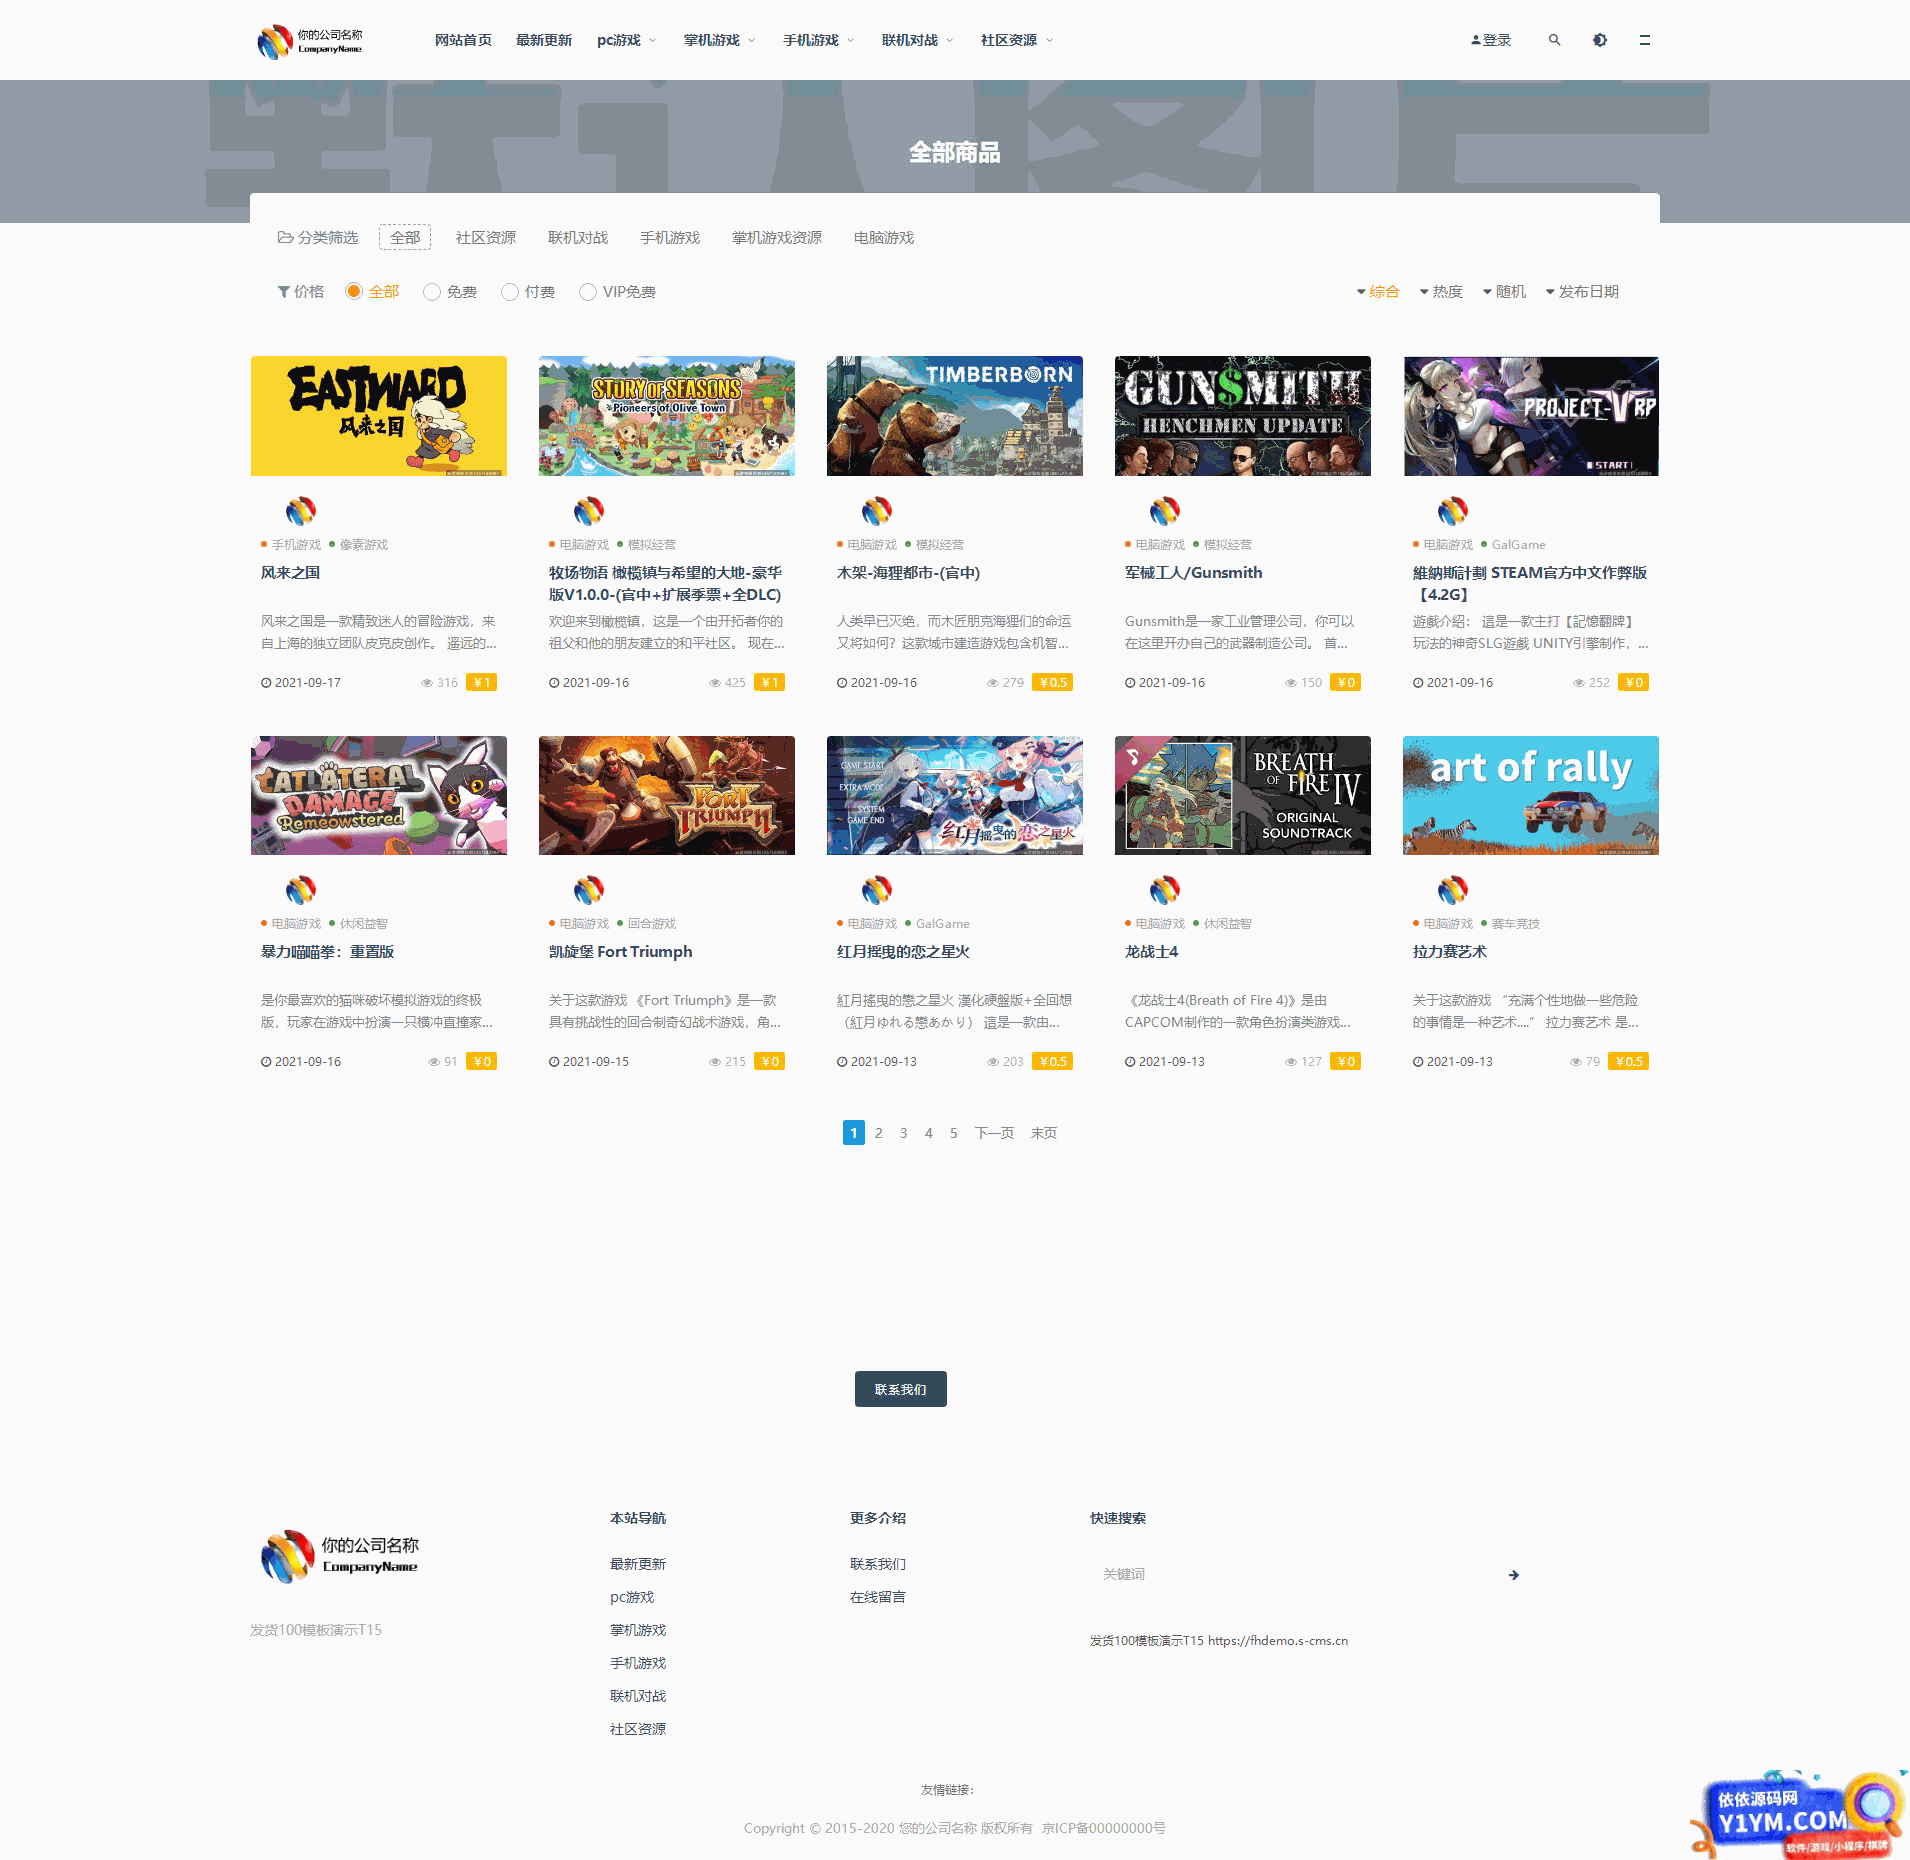
Task: Click the 模拟经营 tag on 军械工人 card
Action: (x=1228, y=545)
